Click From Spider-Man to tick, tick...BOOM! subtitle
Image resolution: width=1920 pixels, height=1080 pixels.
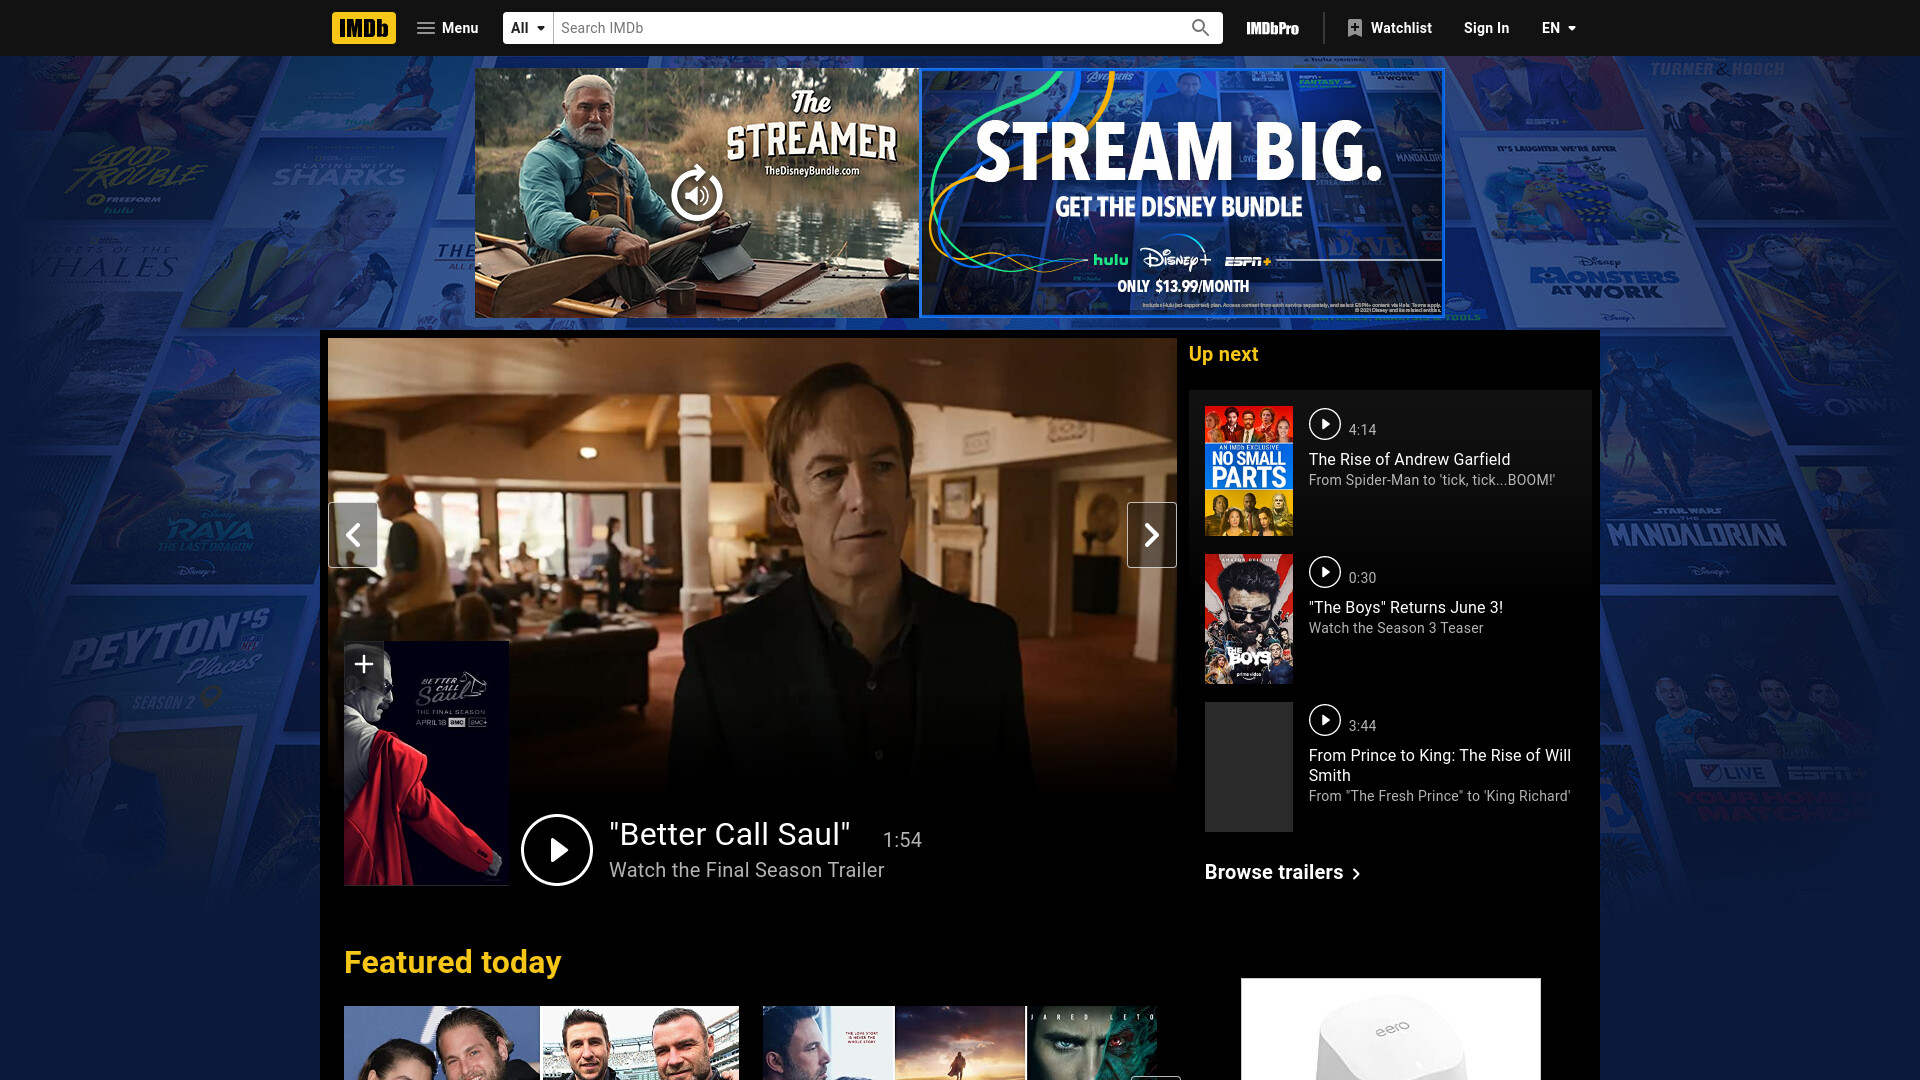point(1431,480)
